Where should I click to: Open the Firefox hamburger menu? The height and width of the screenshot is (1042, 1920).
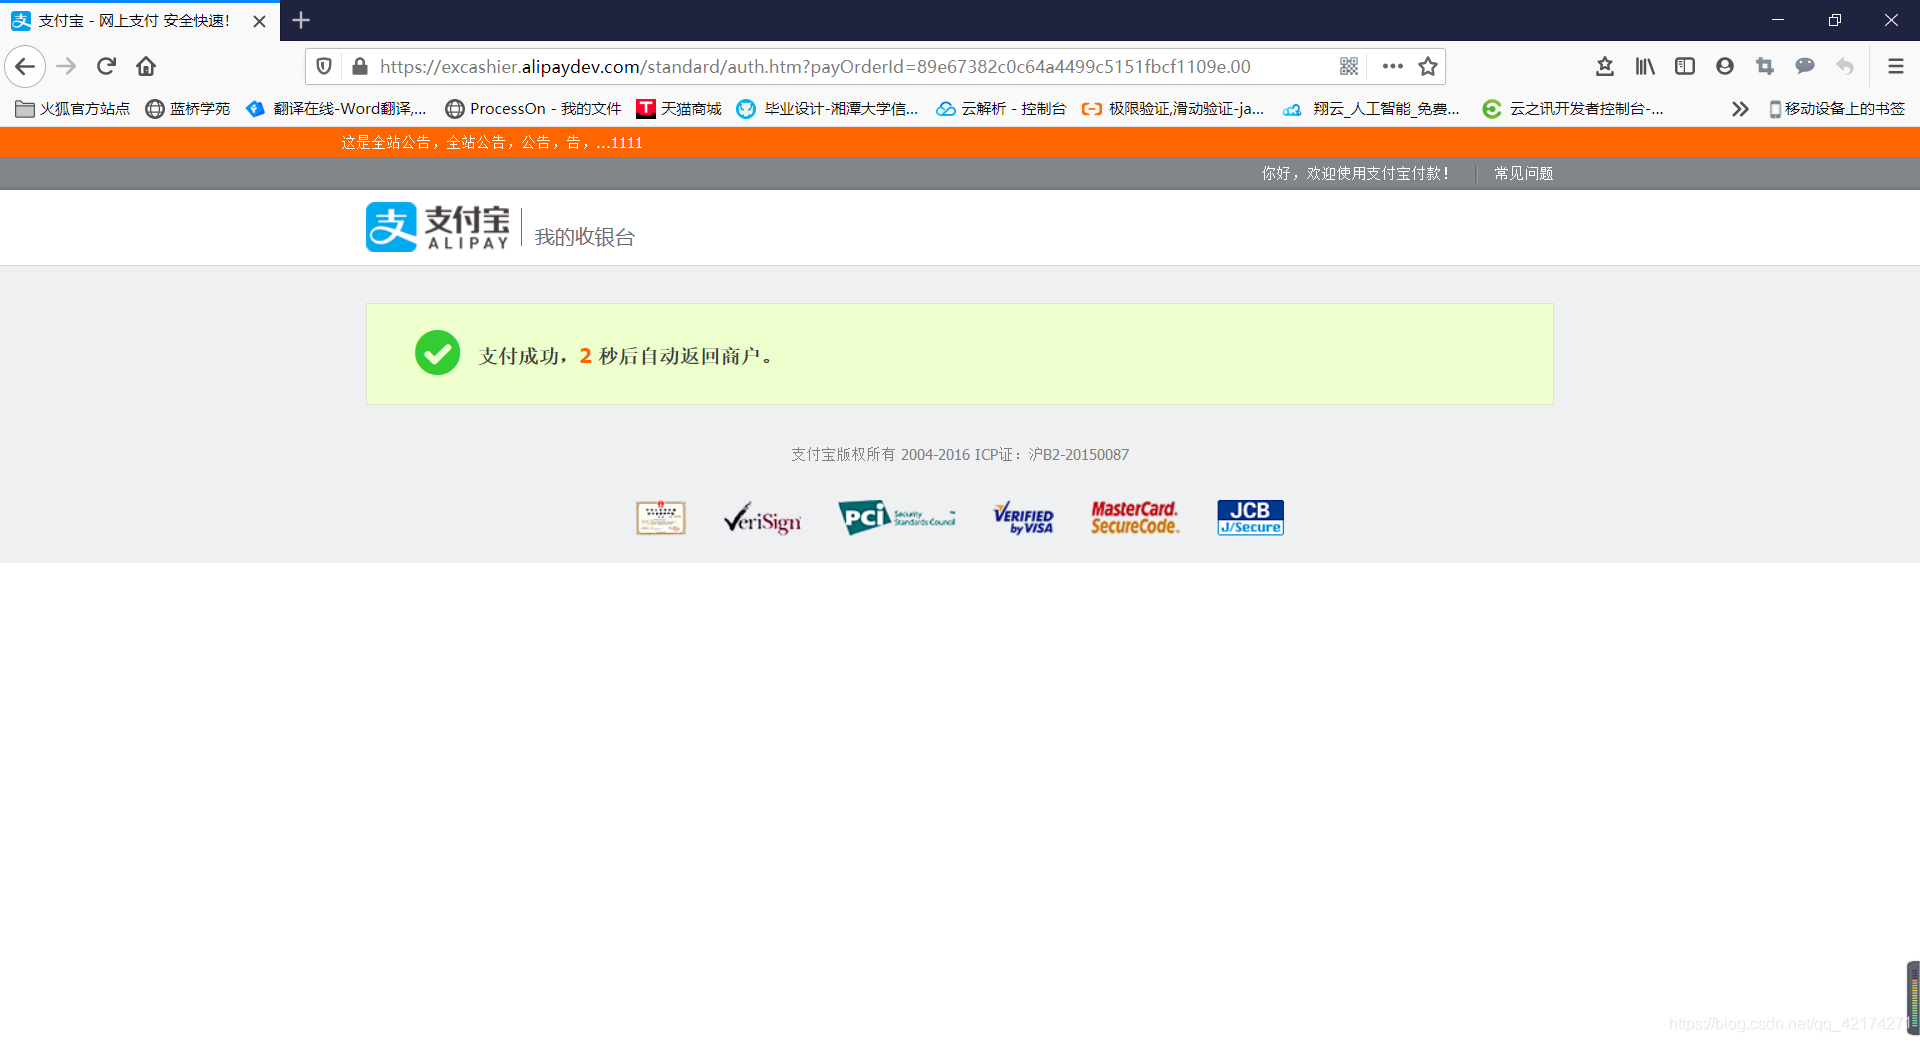(x=1895, y=66)
